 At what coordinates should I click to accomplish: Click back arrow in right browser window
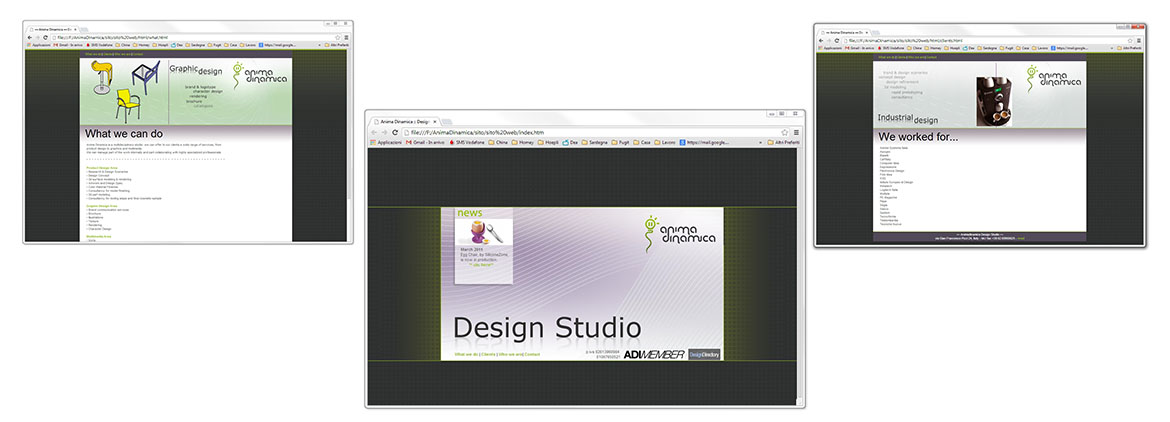pos(821,40)
